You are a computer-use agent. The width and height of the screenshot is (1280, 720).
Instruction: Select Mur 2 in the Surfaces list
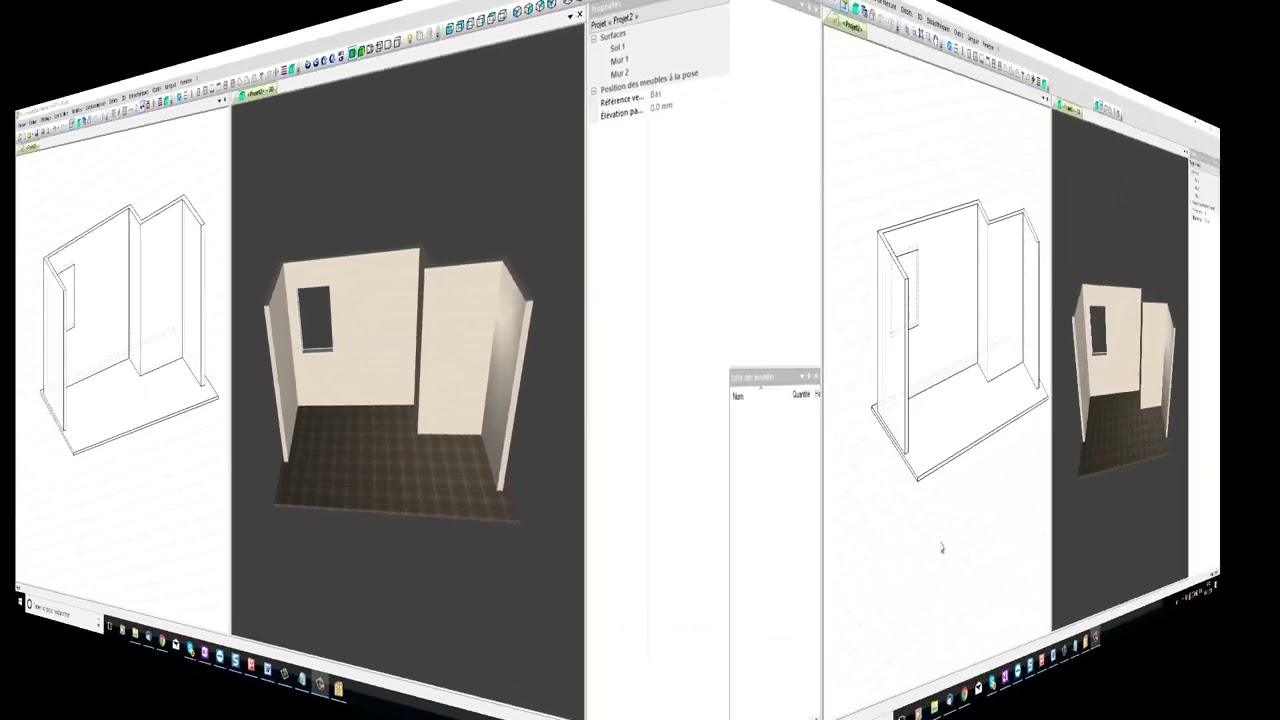(620, 74)
